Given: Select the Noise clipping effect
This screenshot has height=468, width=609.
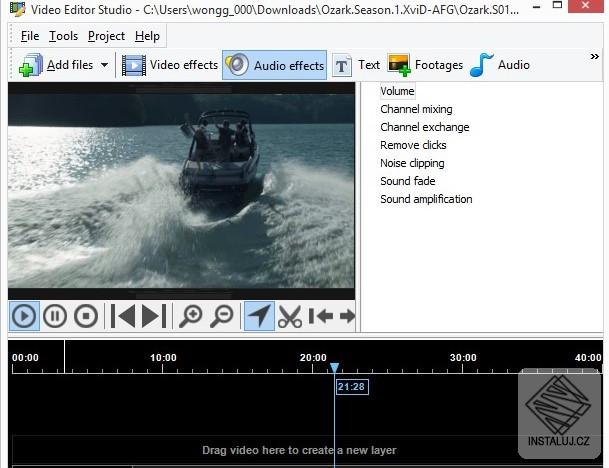Looking at the screenshot, I should click(x=412, y=163).
